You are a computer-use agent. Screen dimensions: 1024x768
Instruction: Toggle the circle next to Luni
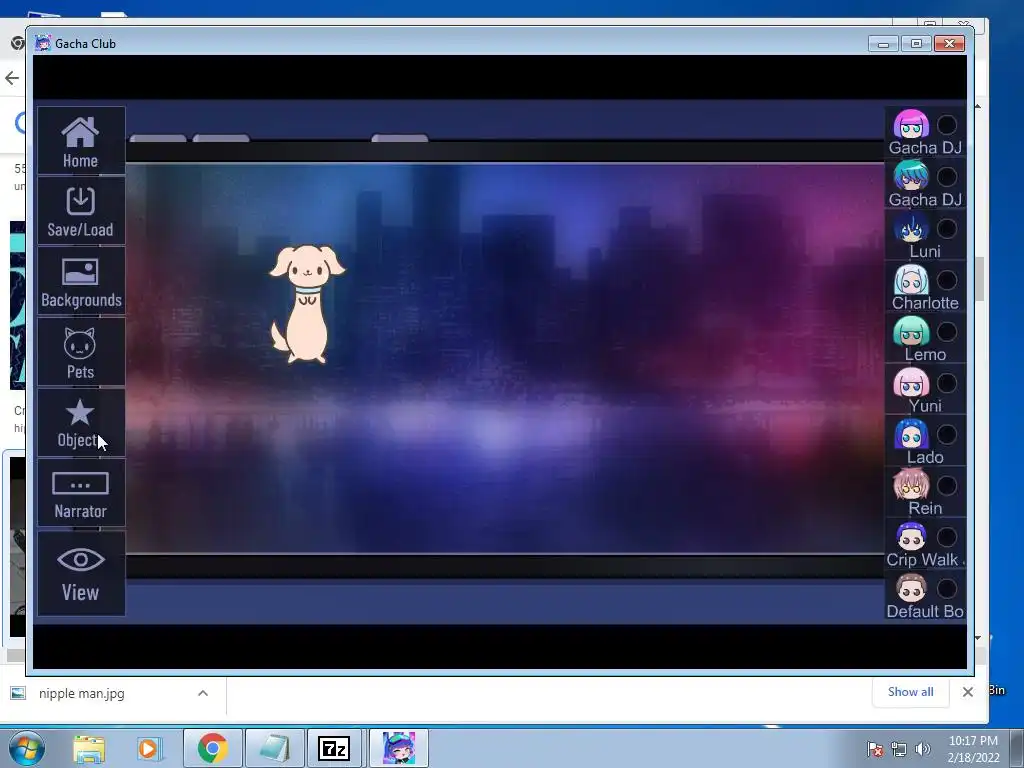pyautogui.click(x=947, y=228)
